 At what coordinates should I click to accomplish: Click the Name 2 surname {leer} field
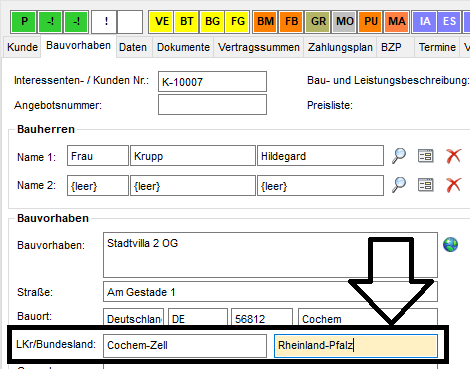[193, 185]
